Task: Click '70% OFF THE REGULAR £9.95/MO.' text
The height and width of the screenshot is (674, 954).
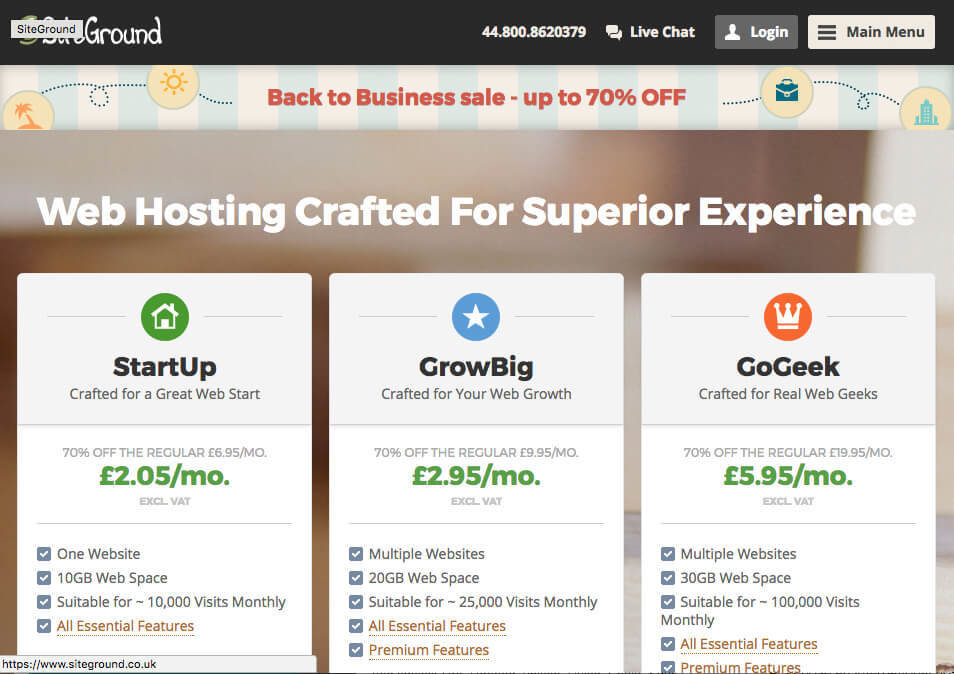Action: tap(476, 453)
